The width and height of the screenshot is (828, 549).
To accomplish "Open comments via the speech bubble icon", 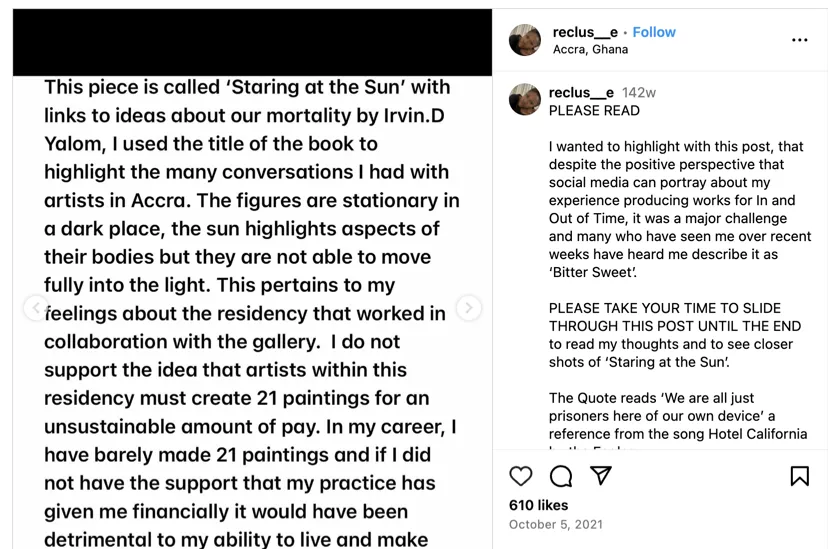I will pos(561,476).
